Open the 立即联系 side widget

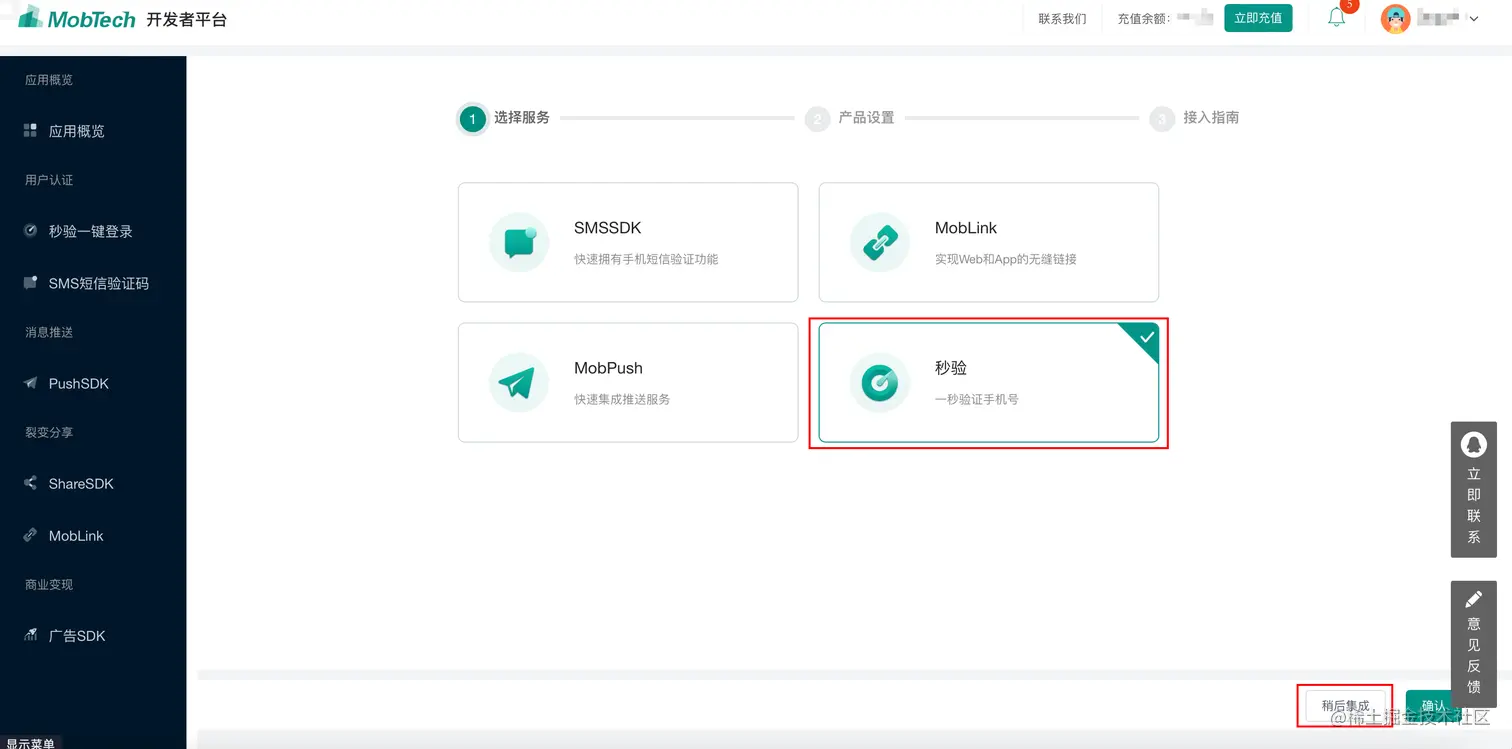tap(1473, 489)
